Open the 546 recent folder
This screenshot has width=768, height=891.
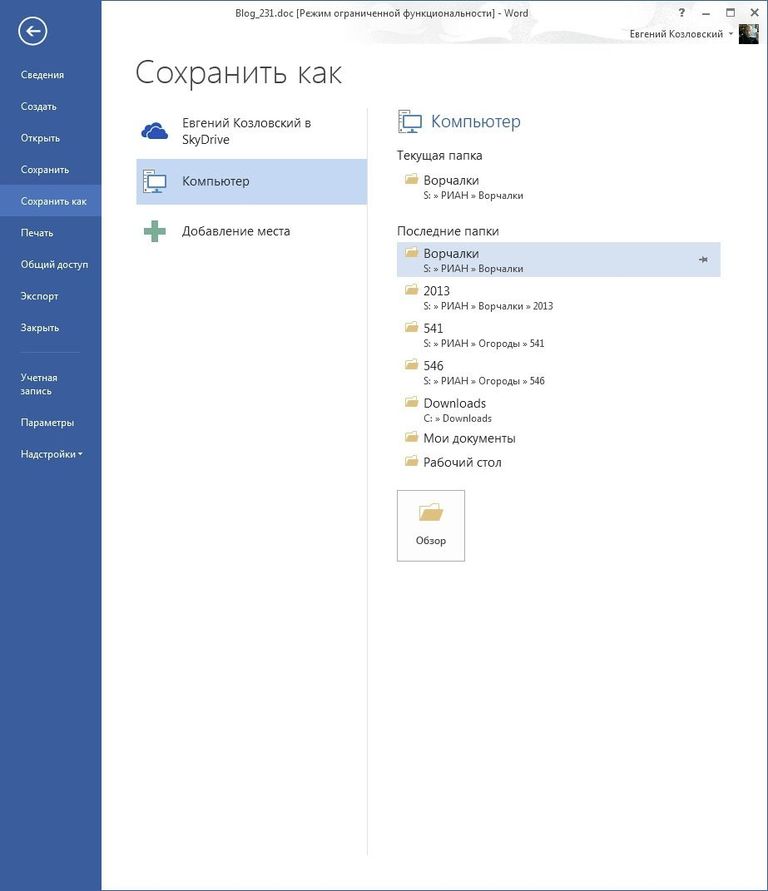[x=558, y=373]
